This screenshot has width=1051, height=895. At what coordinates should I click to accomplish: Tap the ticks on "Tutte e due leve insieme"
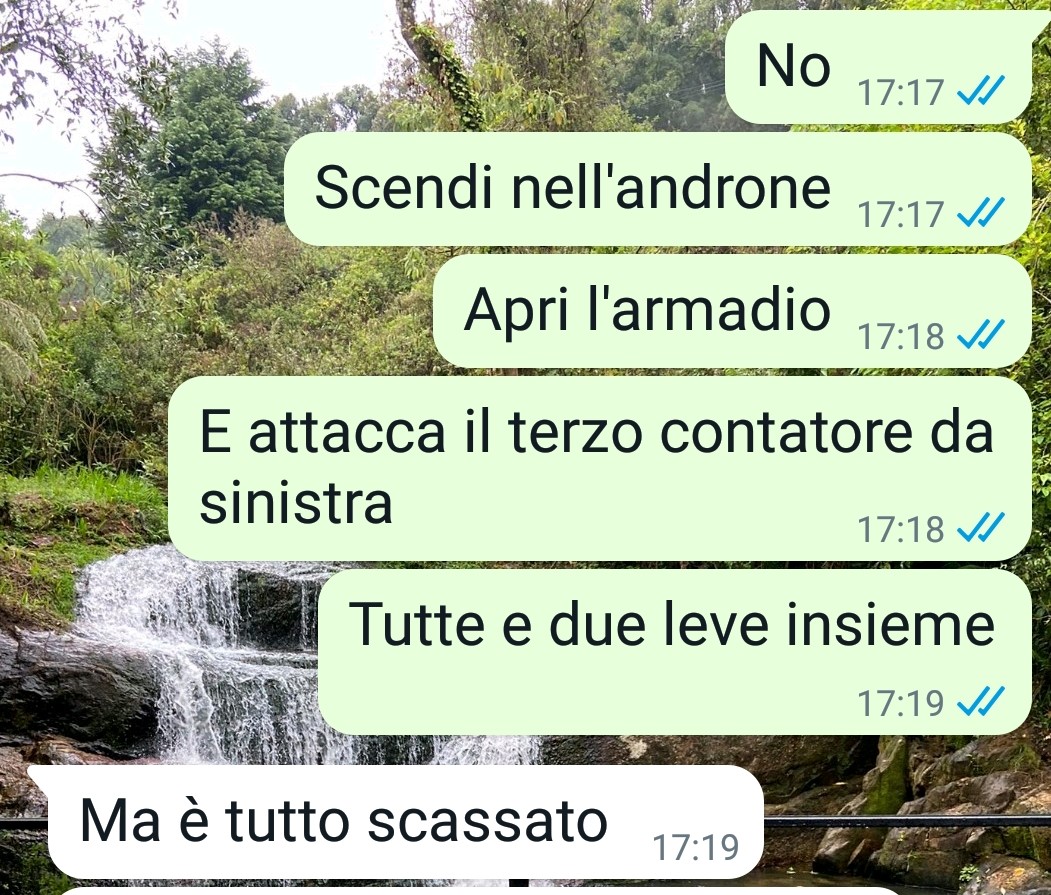(981, 702)
